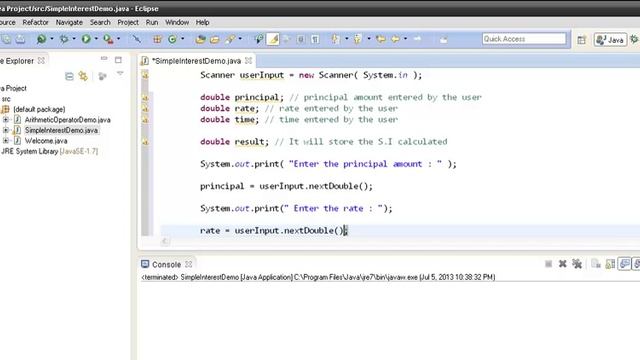Click warning marker beside 'double result' line
640x360 pixels.
click(x=145, y=142)
